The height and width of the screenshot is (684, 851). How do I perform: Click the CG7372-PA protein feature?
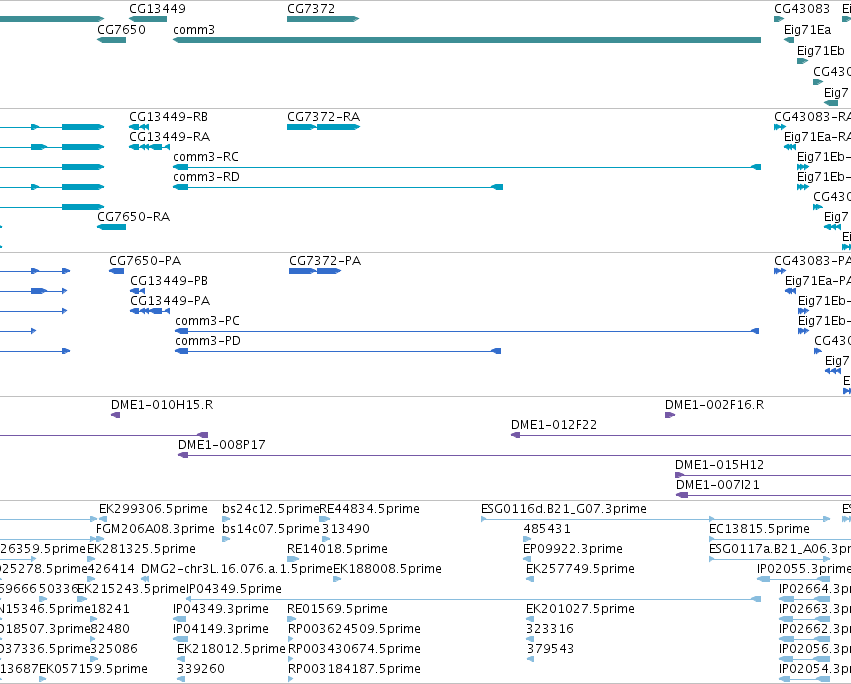315,271
